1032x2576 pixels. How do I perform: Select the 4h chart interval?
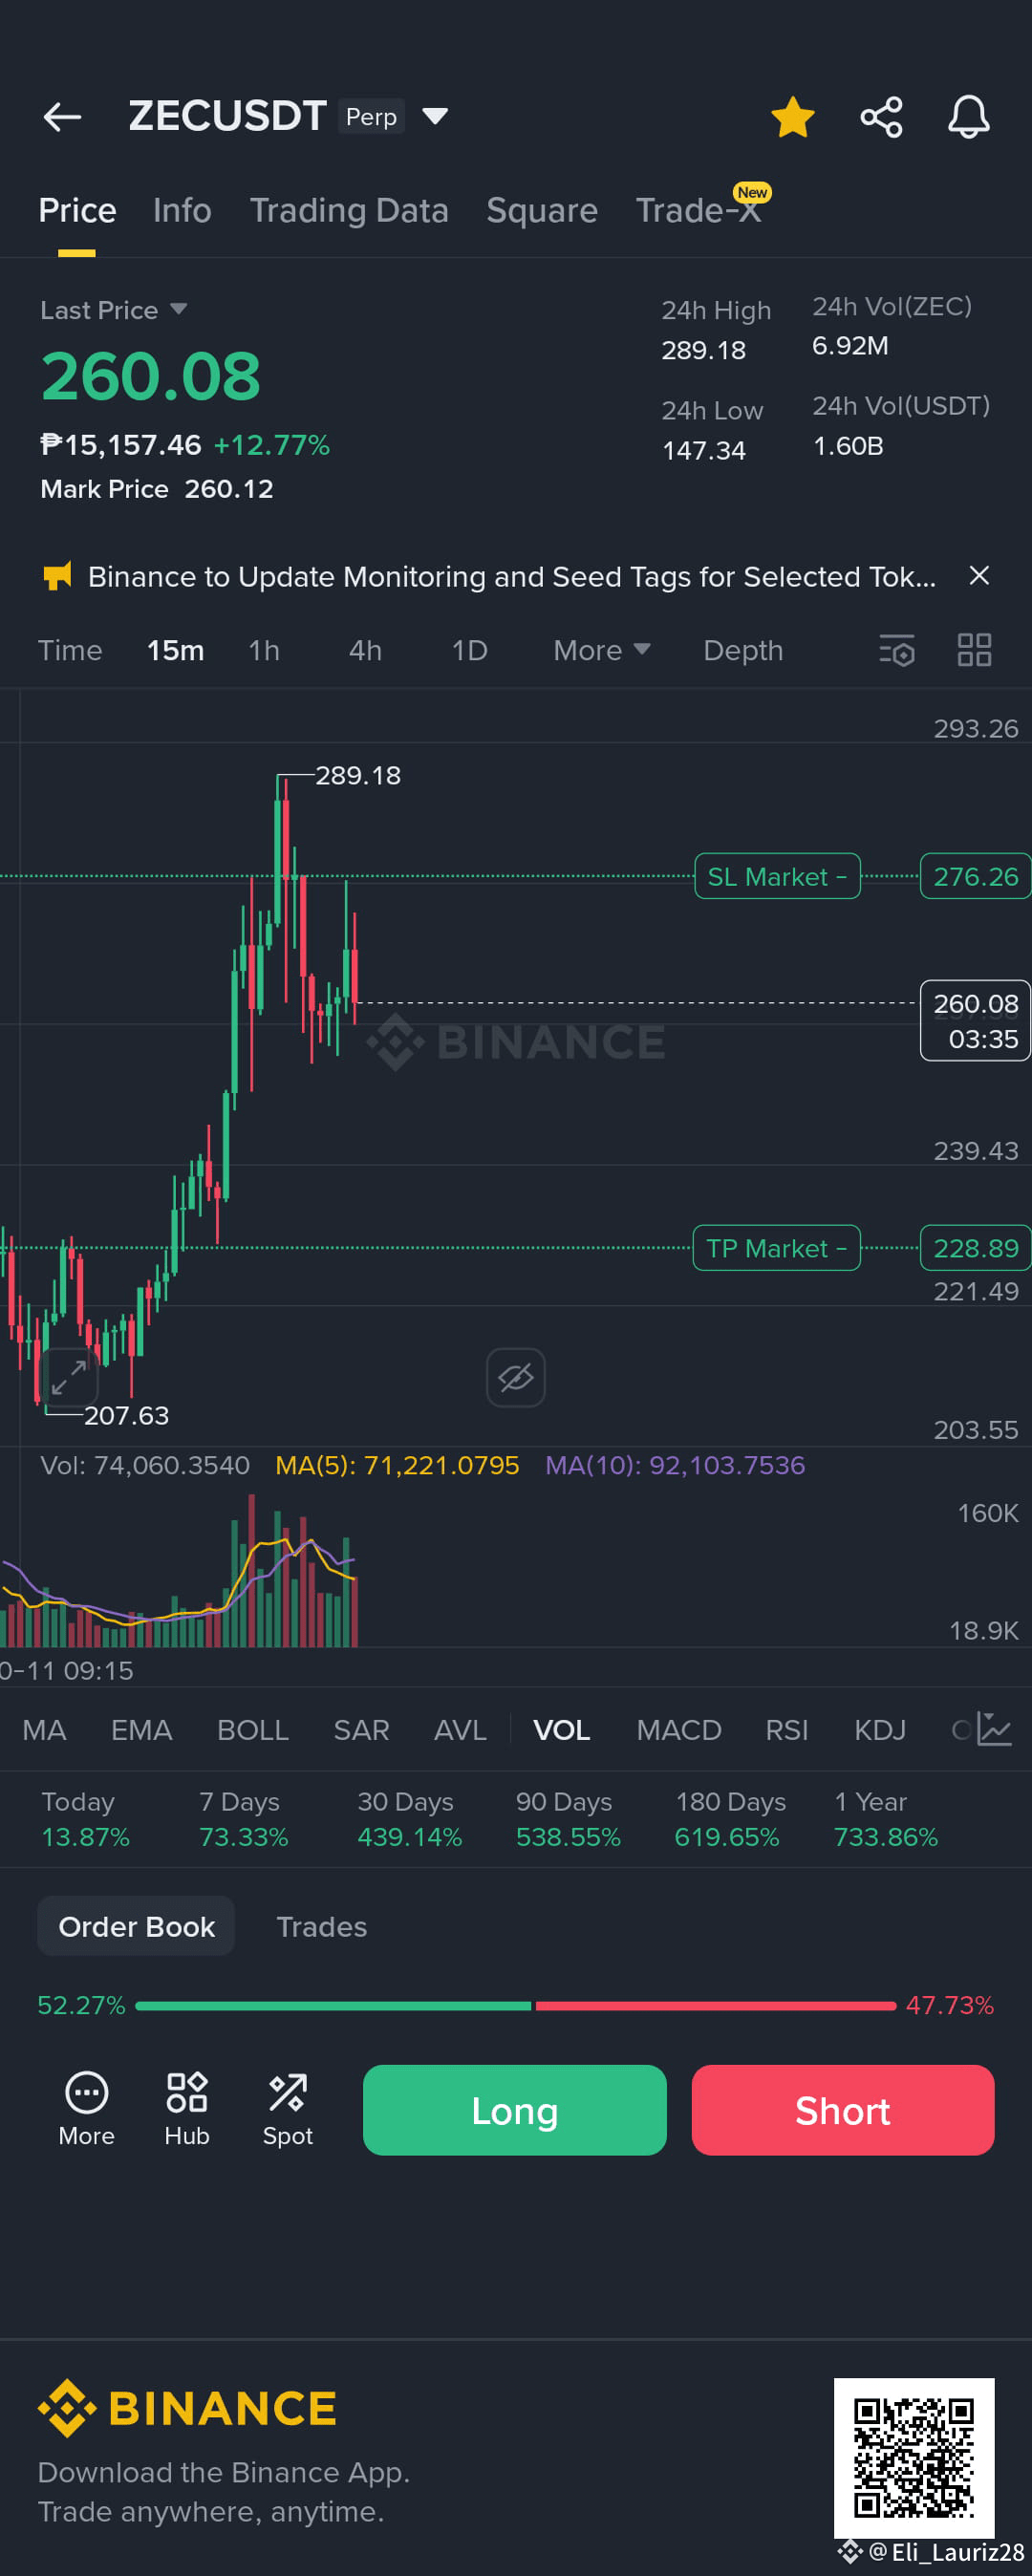[365, 651]
